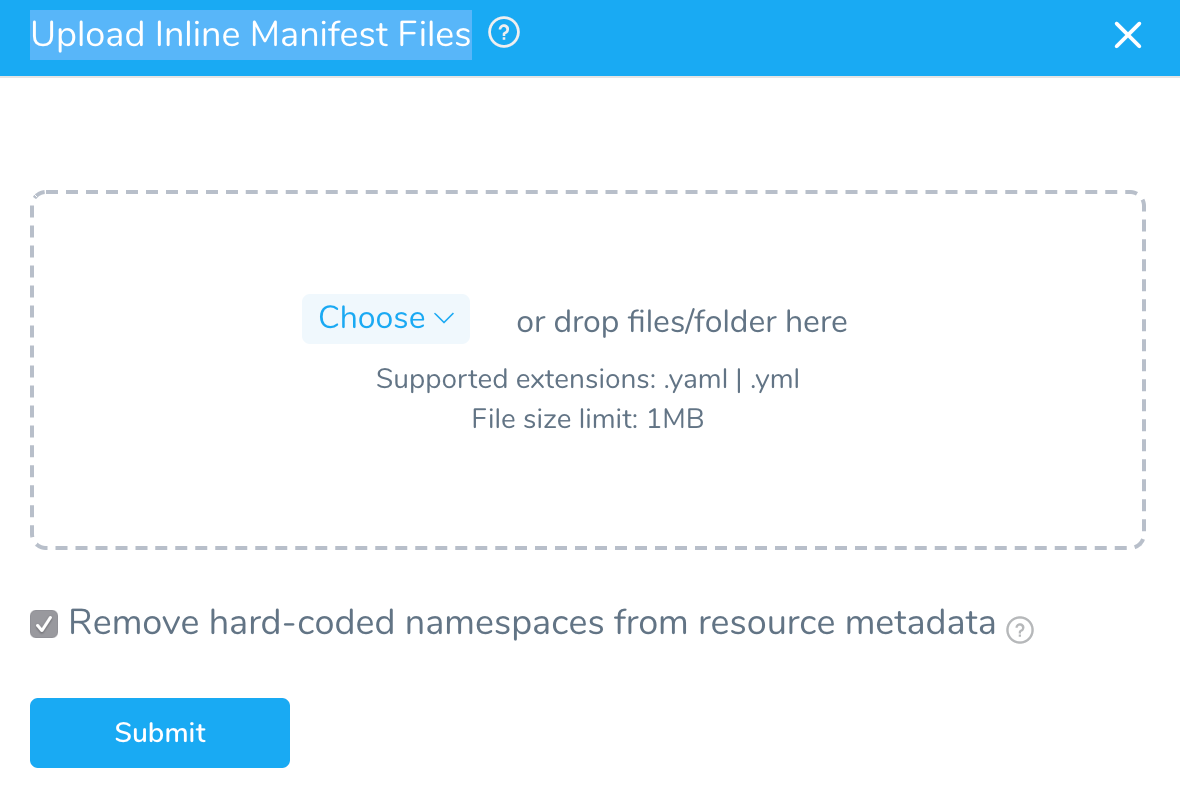This screenshot has width=1180, height=800.
Task: Click the small gray question mark after metadata
Action: coord(1020,630)
